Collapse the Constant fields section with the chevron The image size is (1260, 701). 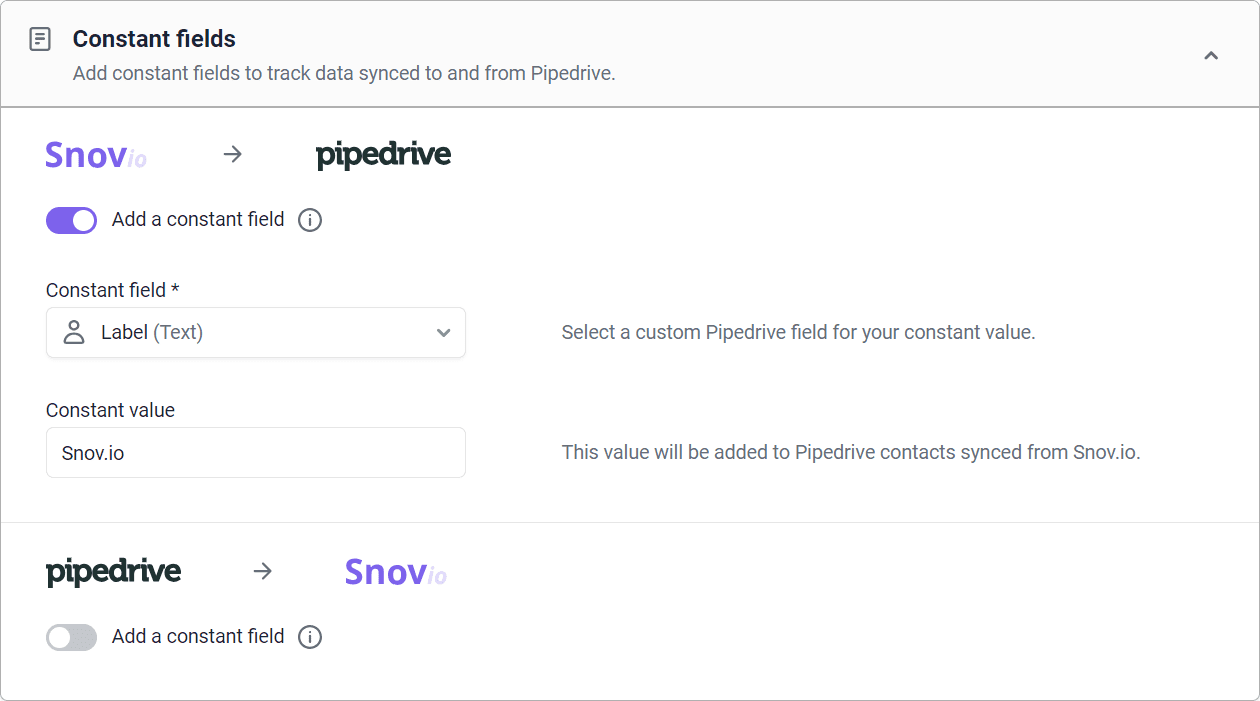(1211, 57)
